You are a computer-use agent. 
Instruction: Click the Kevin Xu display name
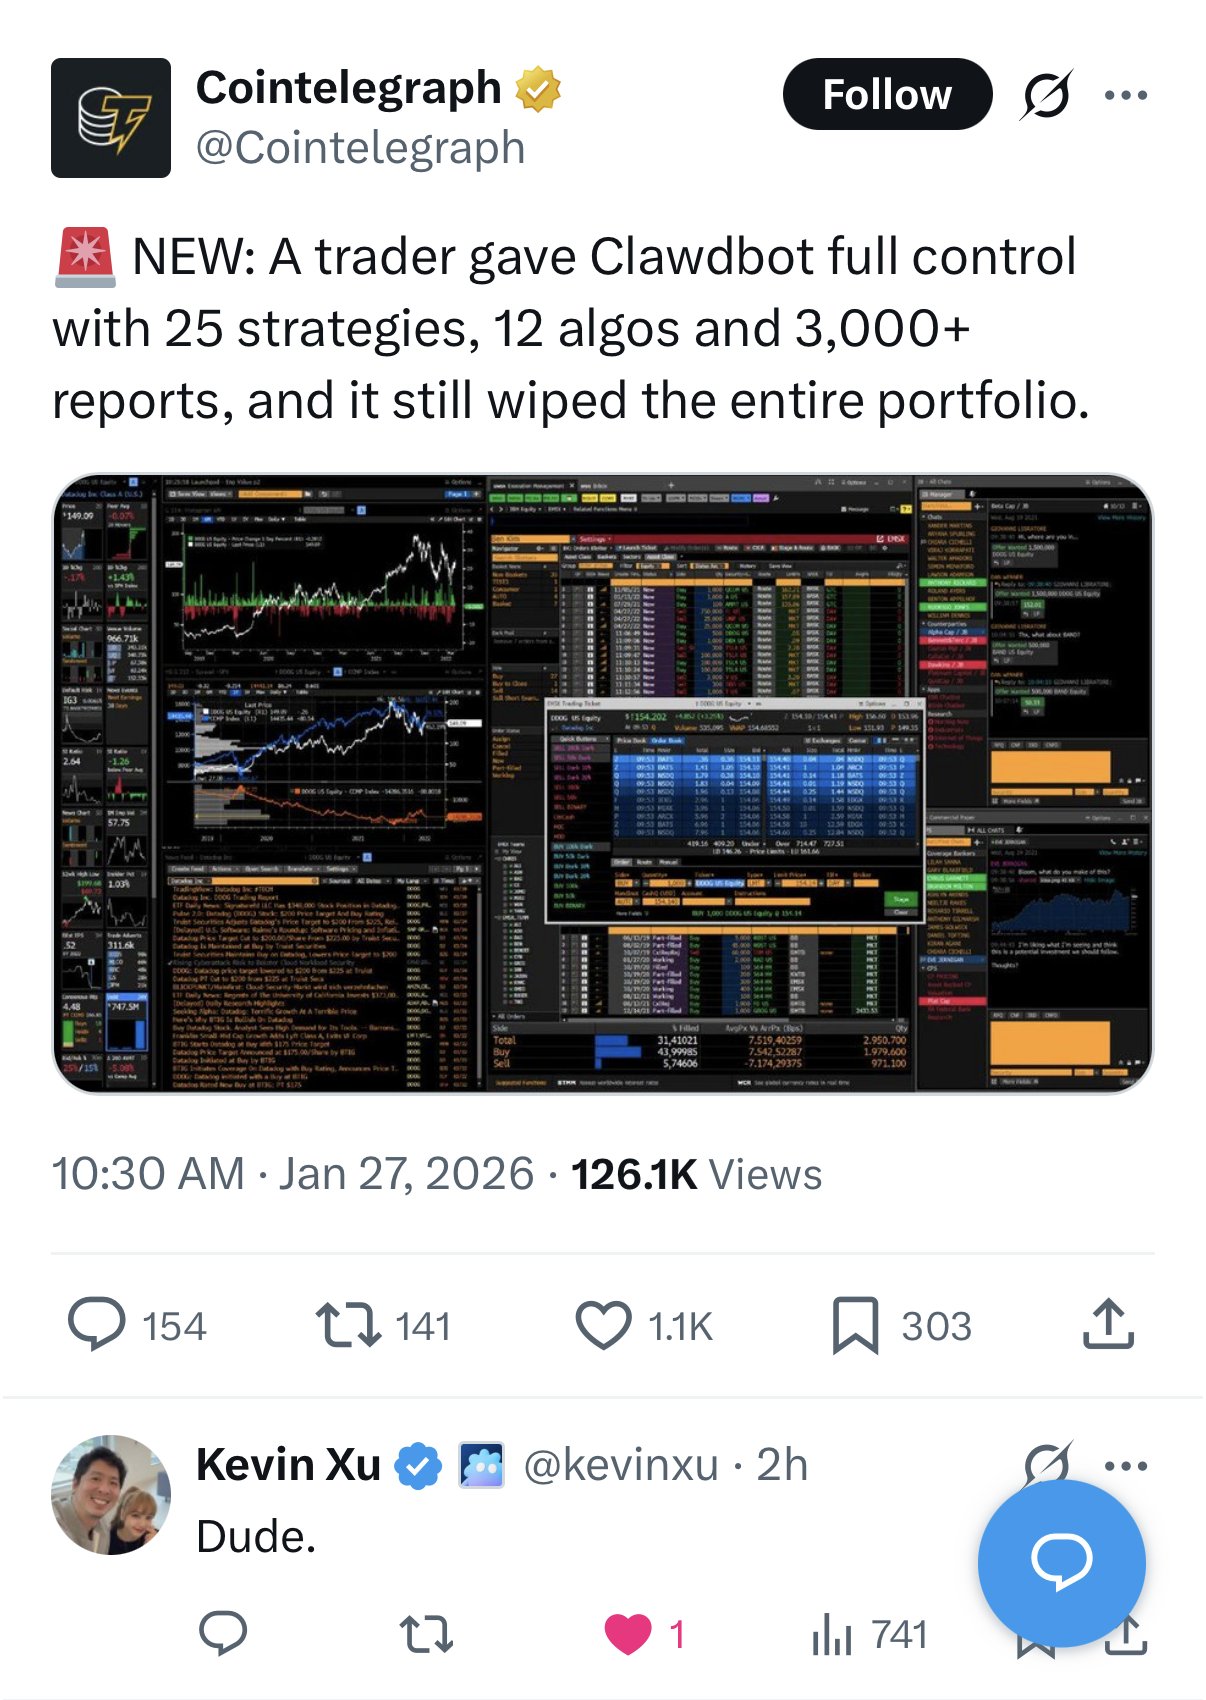(288, 1465)
